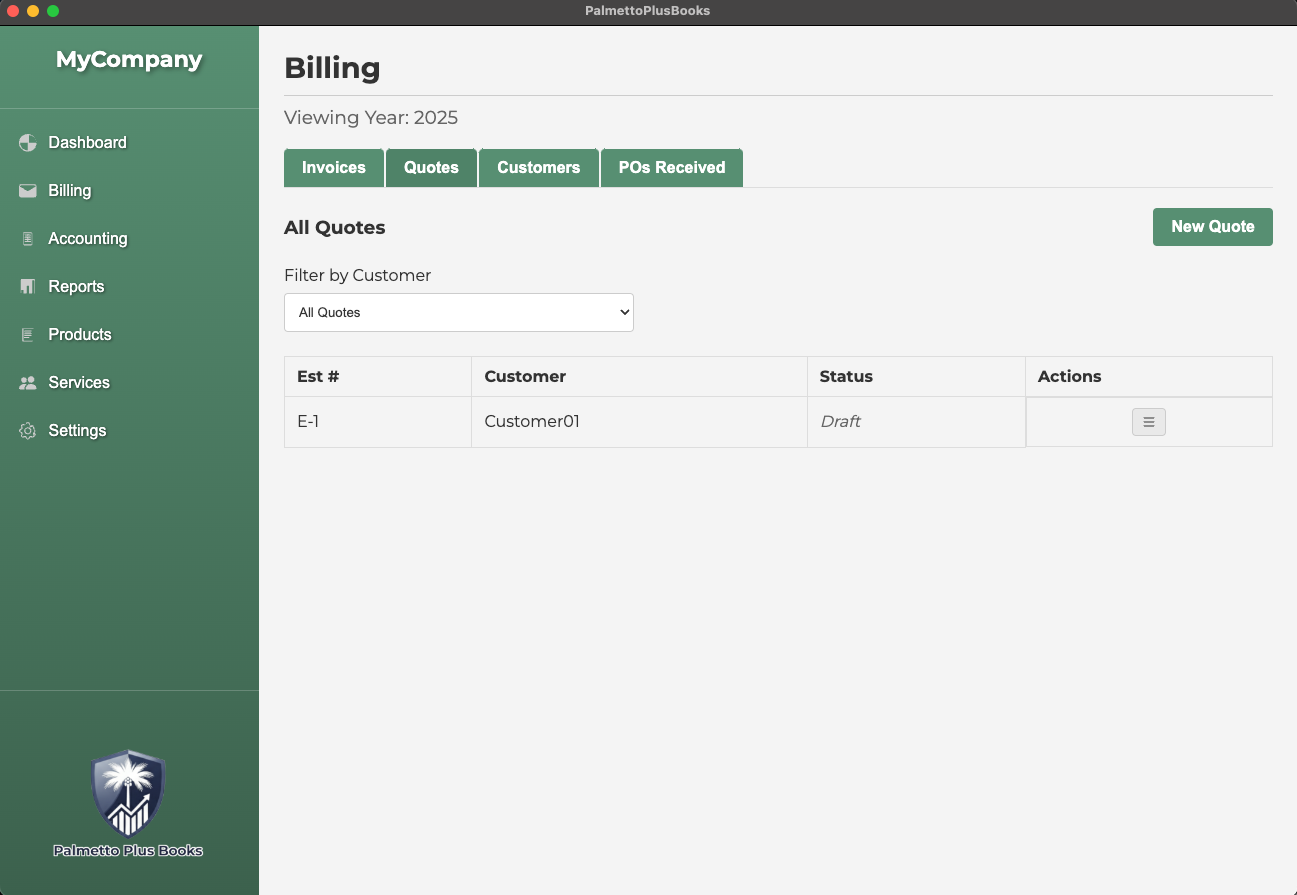This screenshot has width=1297, height=895.
Task: Click the Accounting ledger icon
Action: (x=28, y=239)
